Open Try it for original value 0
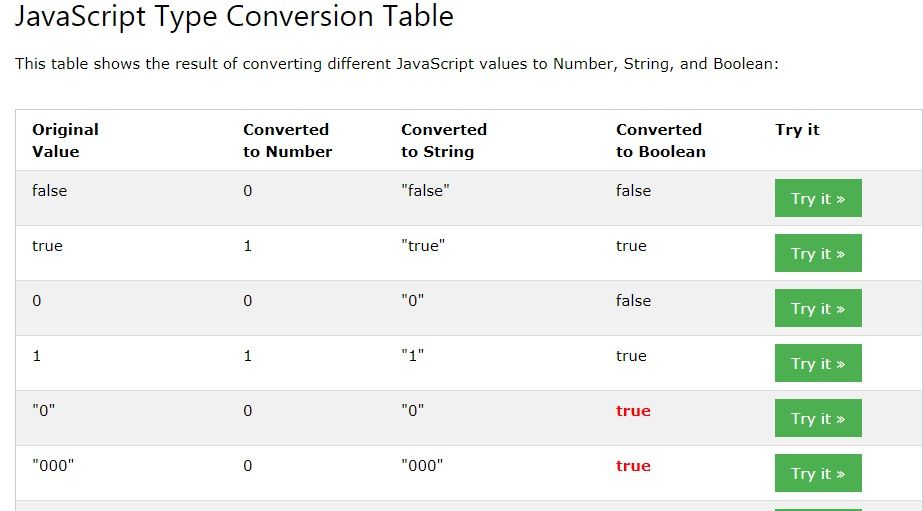The width and height of the screenshot is (923, 511). tap(817, 308)
